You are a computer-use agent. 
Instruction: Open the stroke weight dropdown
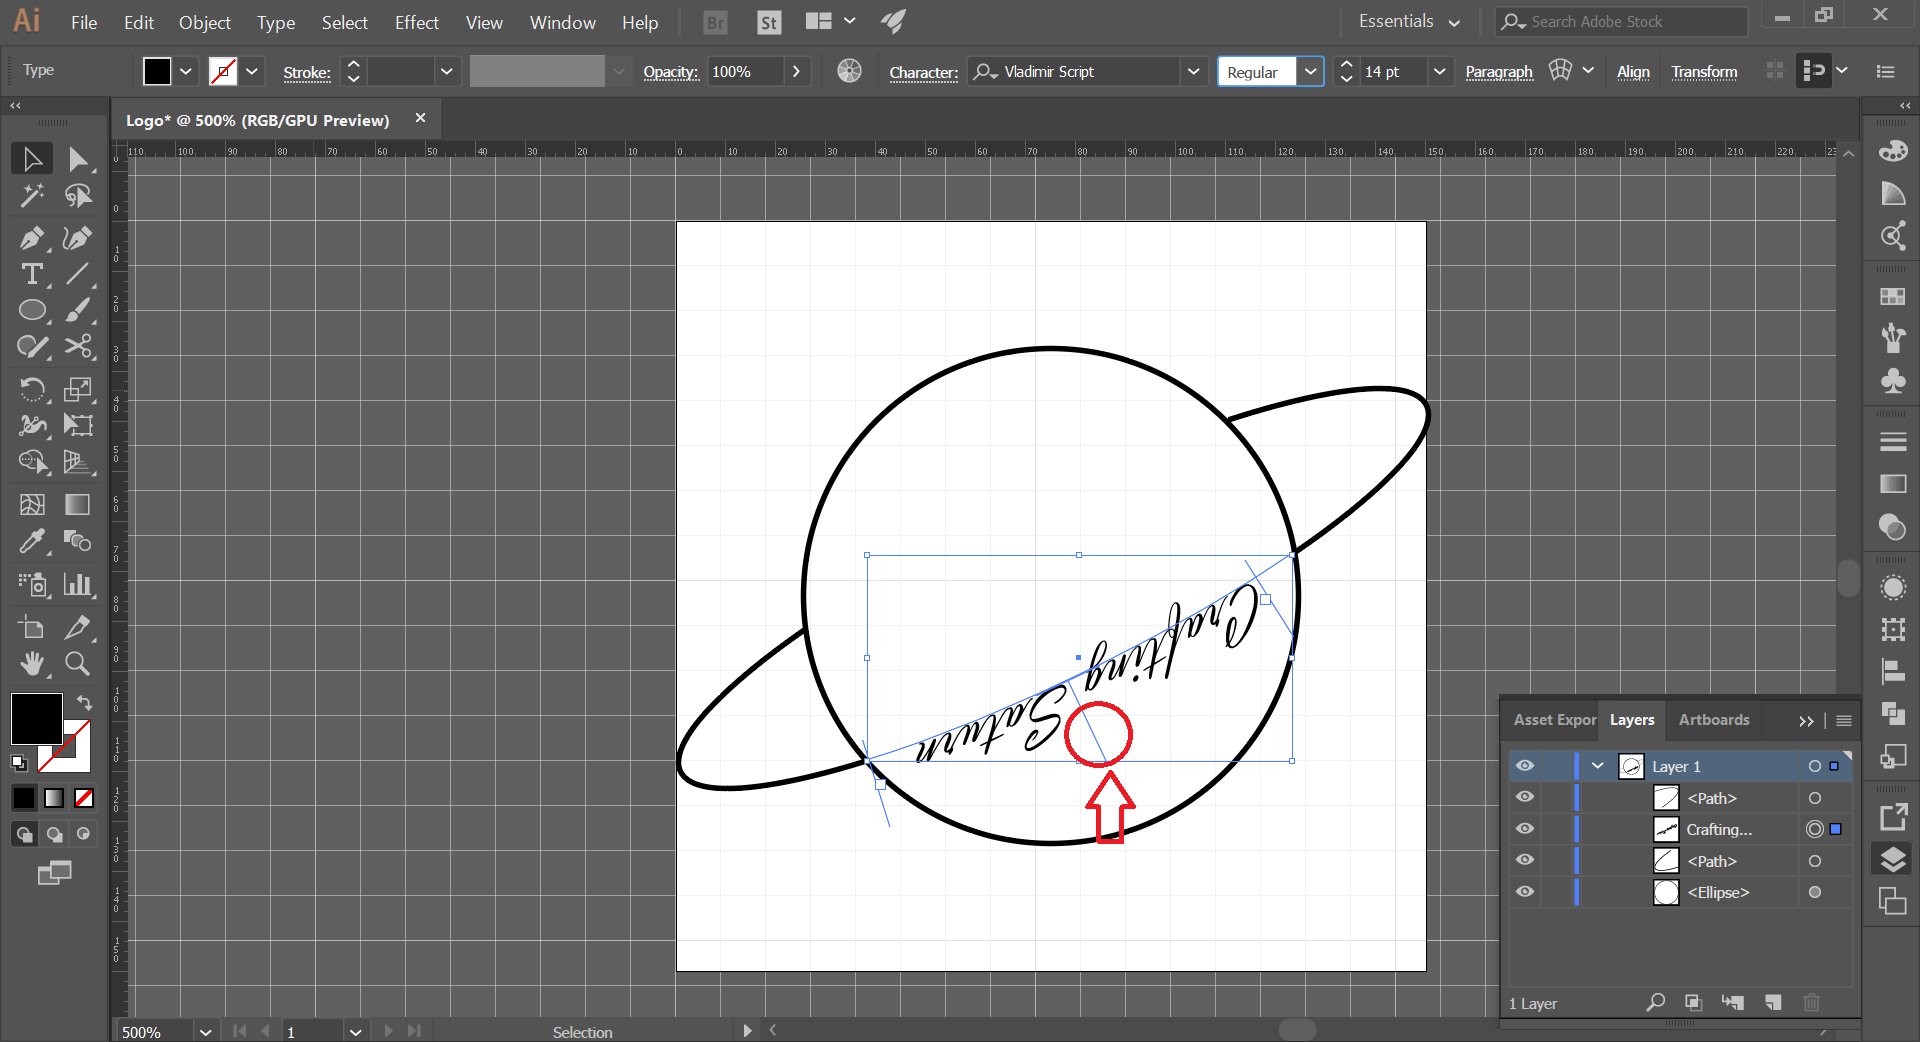click(446, 71)
